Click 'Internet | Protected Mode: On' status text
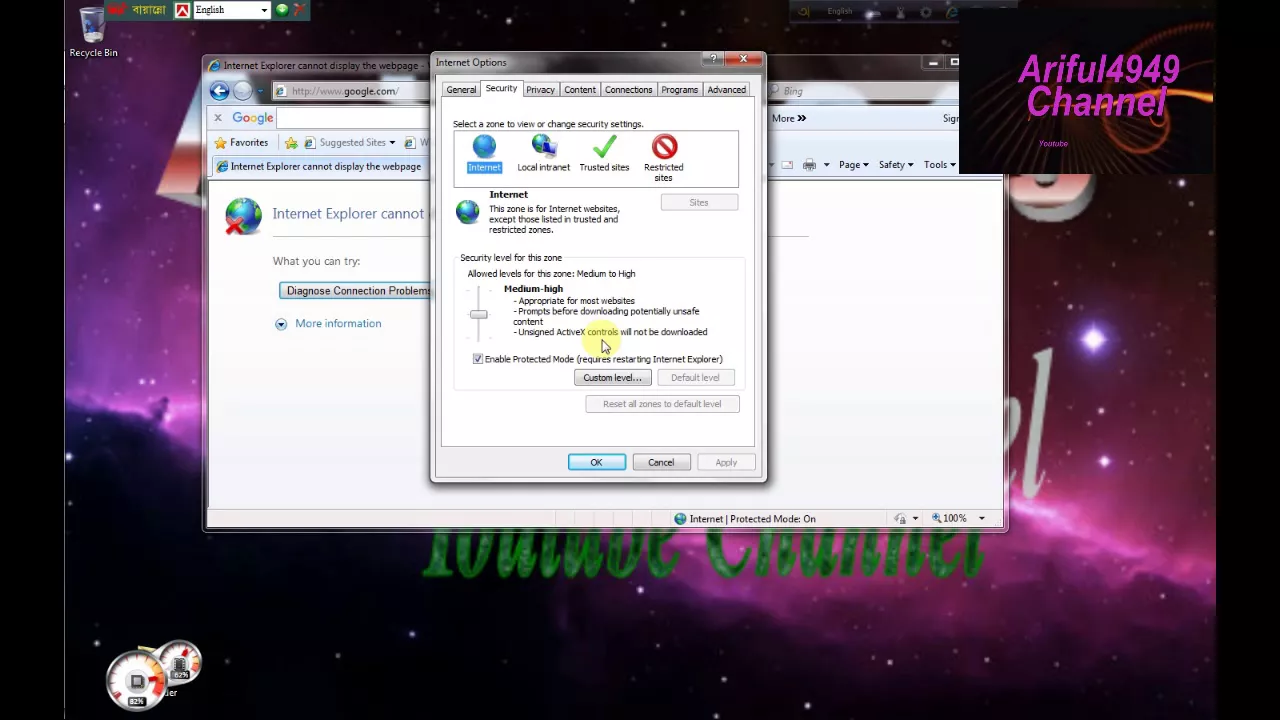Screen dimensions: 1280x720 (x=752, y=519)
